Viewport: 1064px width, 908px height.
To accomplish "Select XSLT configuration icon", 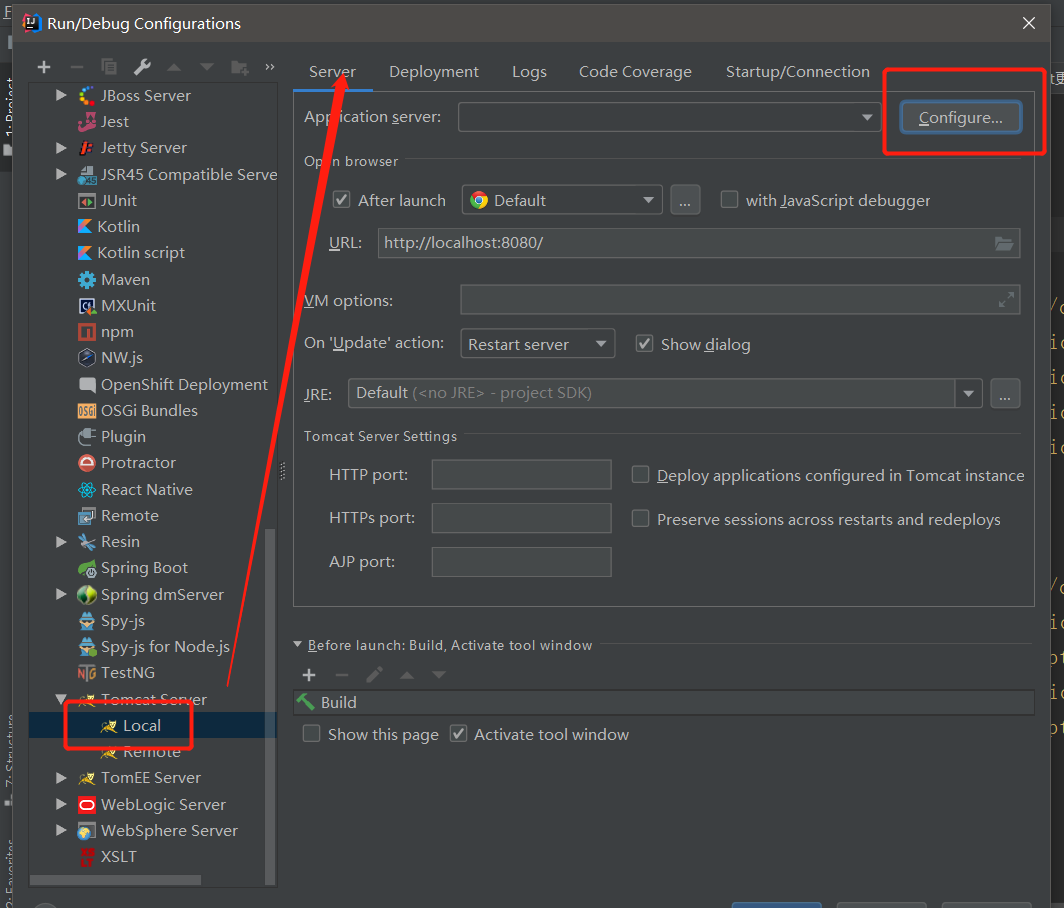I will tap(87, 857).
